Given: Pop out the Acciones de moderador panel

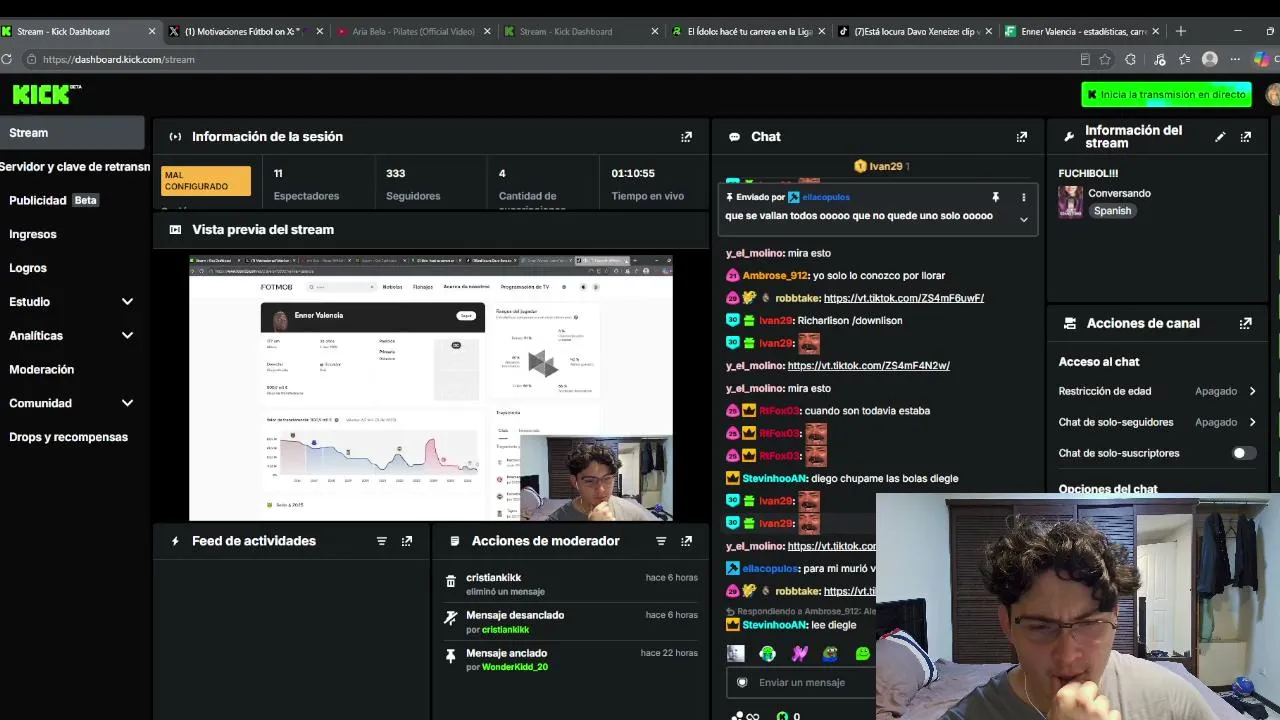Looking at the screenshot, I should (686, 541).
